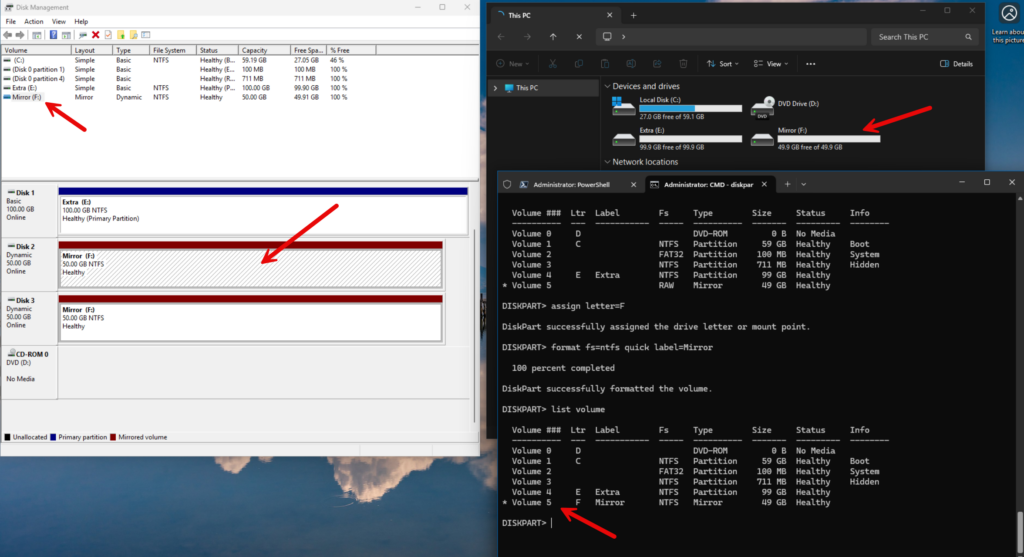The height and width of the screenshot is (557, 1024).
Task: Click the Capacity column header
Action: 264,50
